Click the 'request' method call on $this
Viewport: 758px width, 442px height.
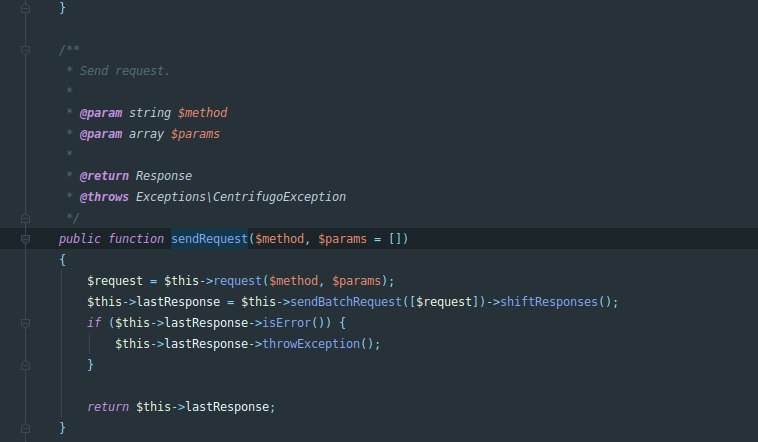pos(237,281)
